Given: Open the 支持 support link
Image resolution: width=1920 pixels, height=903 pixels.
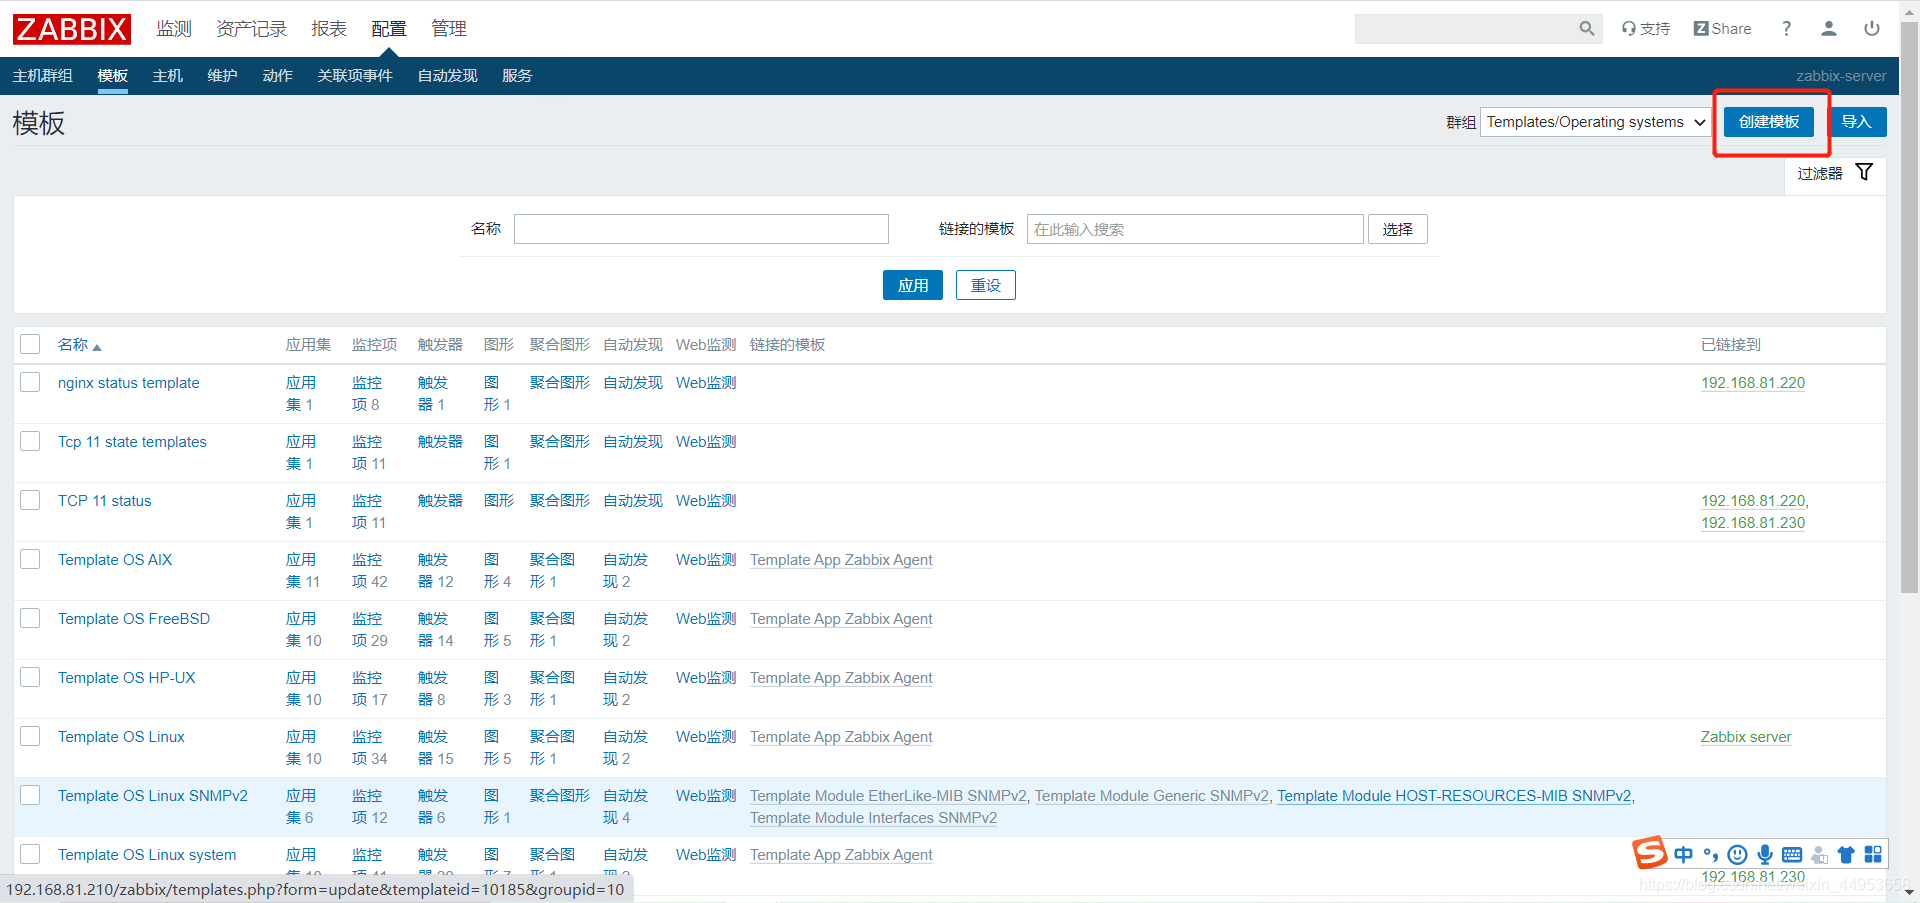Looking at the screenshot, I should coord(1646,29).
